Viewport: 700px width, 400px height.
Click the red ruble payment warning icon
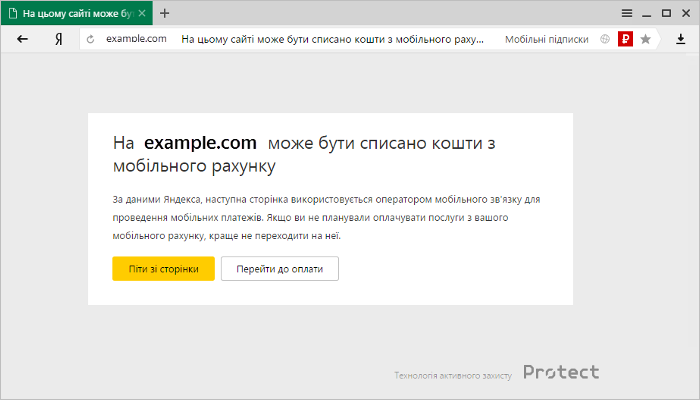pyautogui.click(x=625, y=39)
